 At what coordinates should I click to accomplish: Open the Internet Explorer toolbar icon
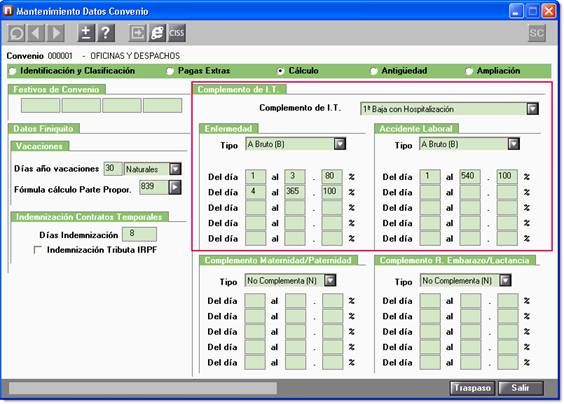(157, 33)
